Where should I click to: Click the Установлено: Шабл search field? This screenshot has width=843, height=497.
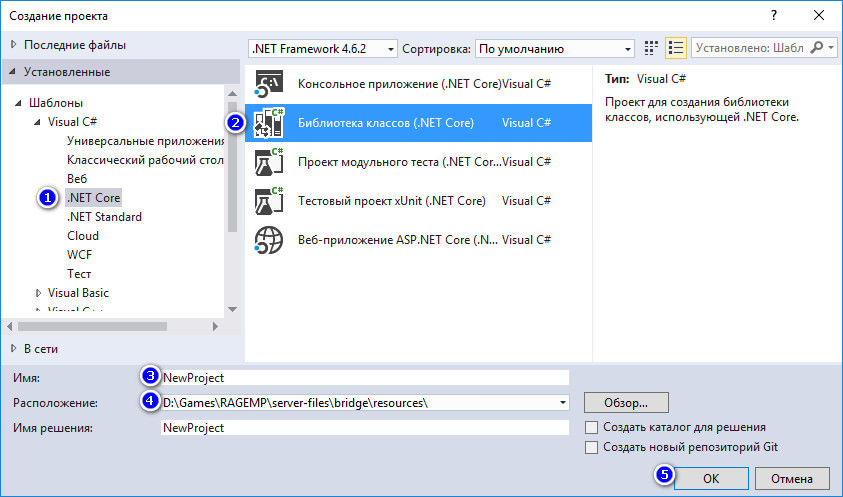coord(750,48)
